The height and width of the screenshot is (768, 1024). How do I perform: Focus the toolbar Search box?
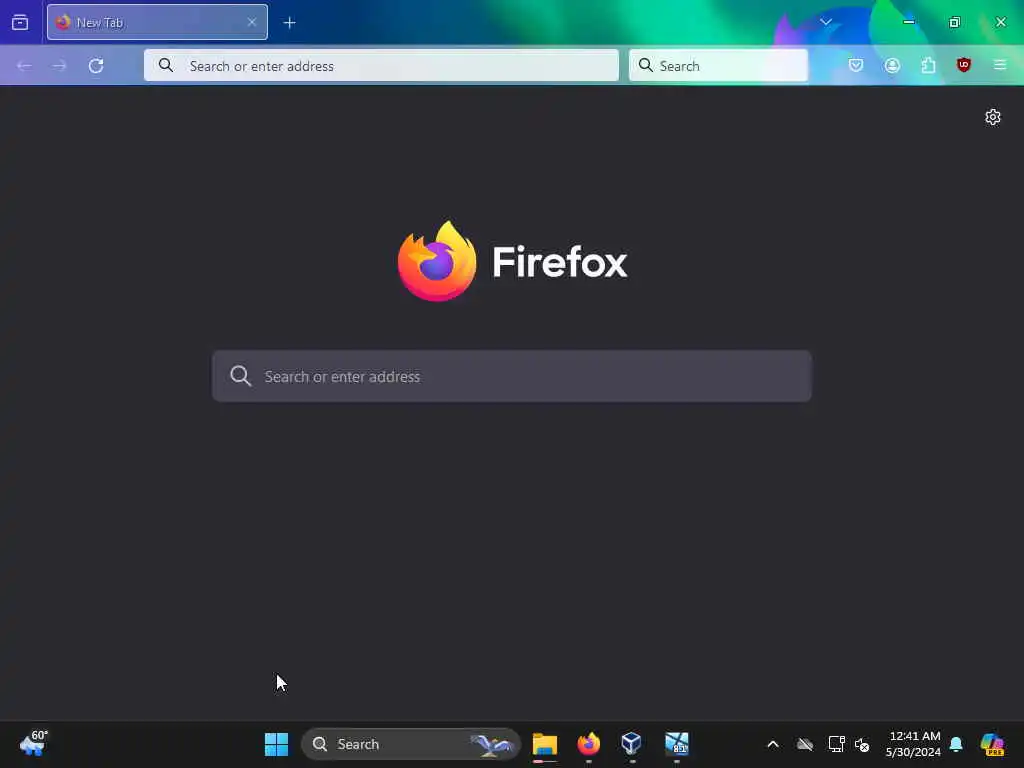[x=718, y=65]
